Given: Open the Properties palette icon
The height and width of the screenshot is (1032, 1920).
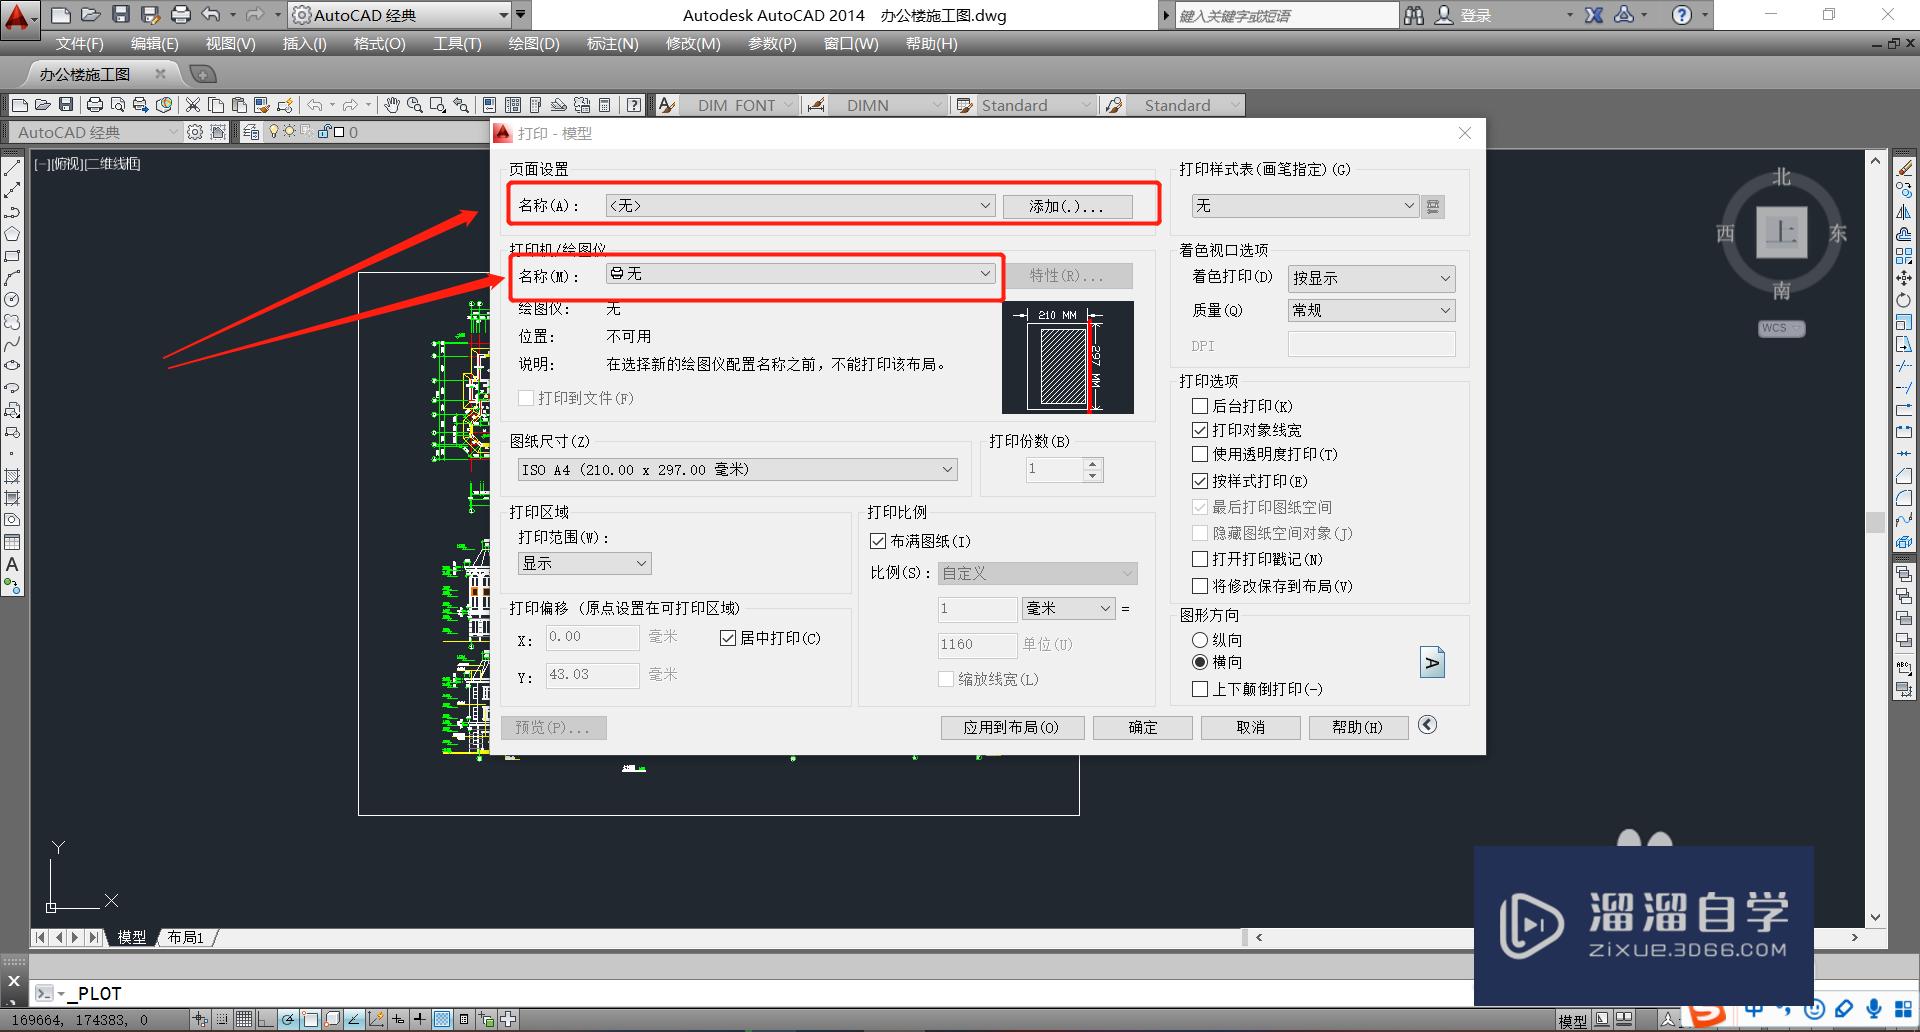Looking at the screenshot, I should tap(489, 105).
